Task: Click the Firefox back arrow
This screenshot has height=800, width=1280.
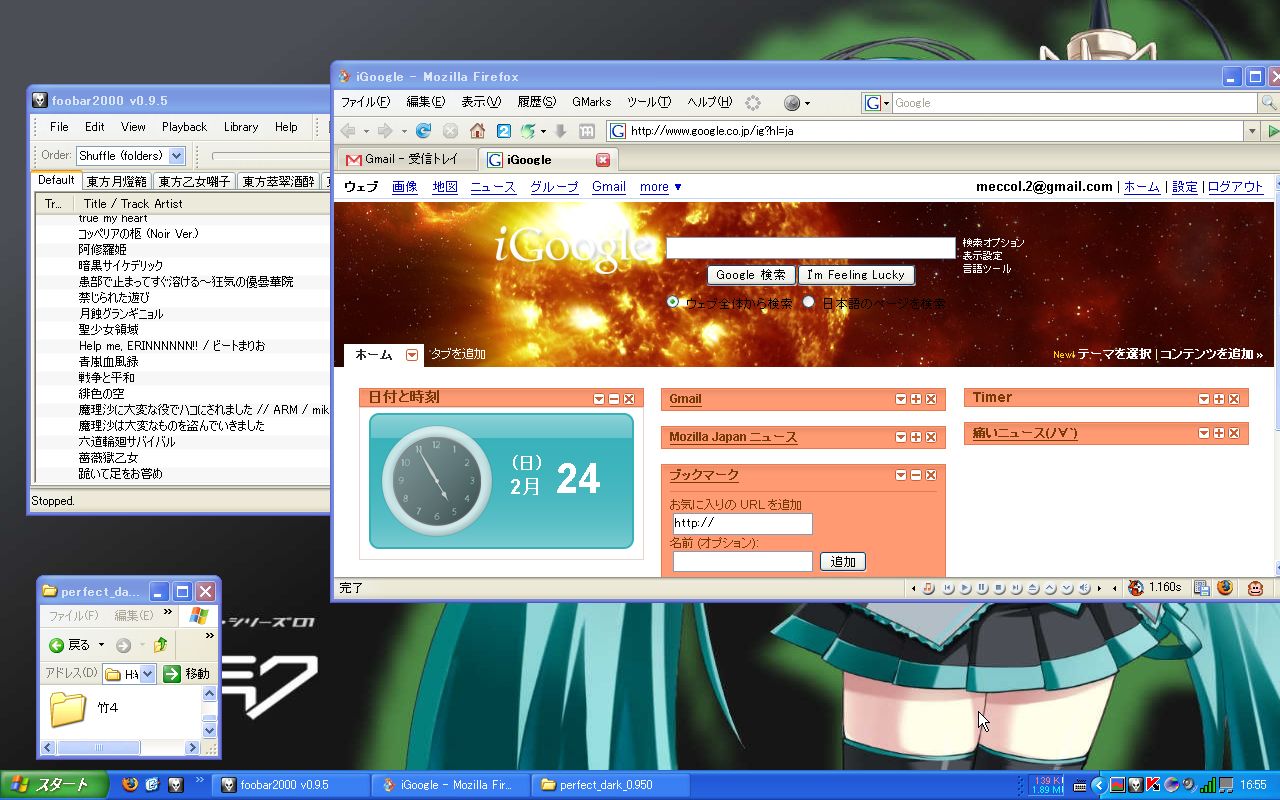Action: click(x=348, y=131)
